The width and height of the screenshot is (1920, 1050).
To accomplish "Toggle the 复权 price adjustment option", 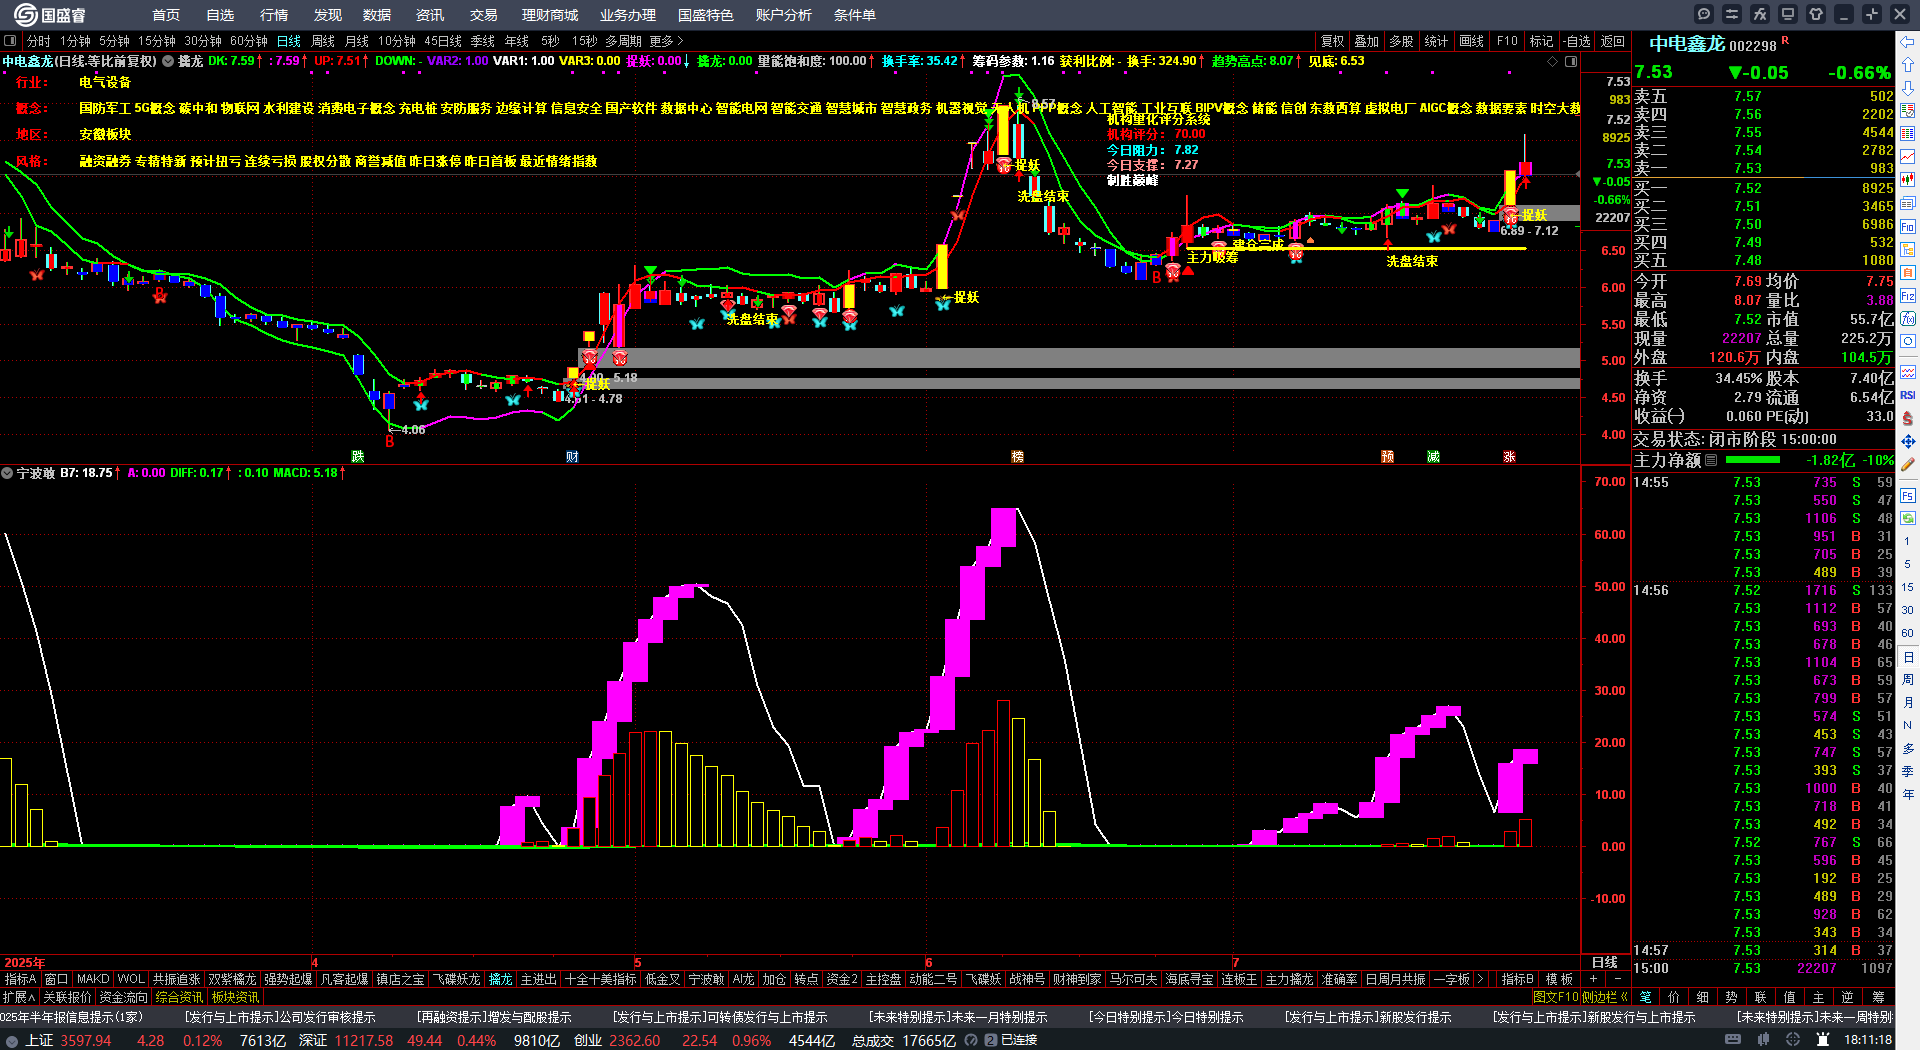I will [x=1332, y=41].
